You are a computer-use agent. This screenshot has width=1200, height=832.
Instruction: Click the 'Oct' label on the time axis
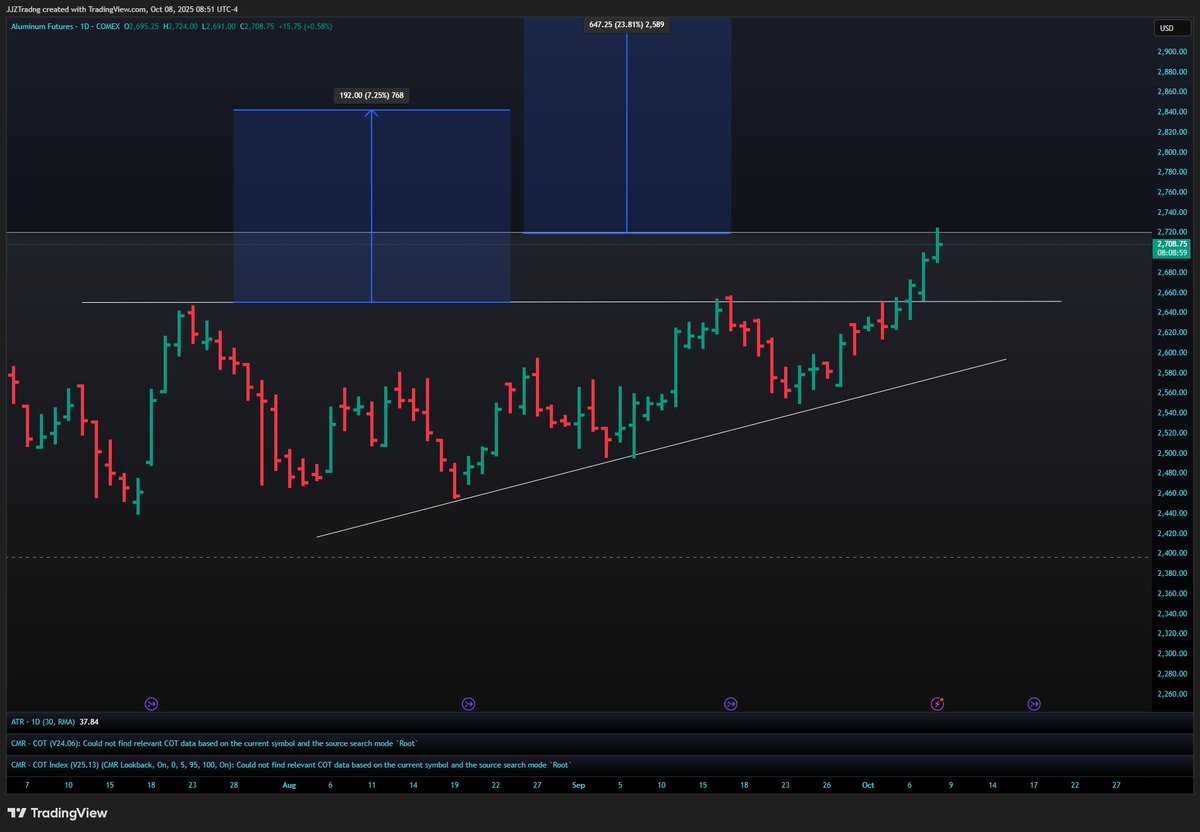(868, 786)
